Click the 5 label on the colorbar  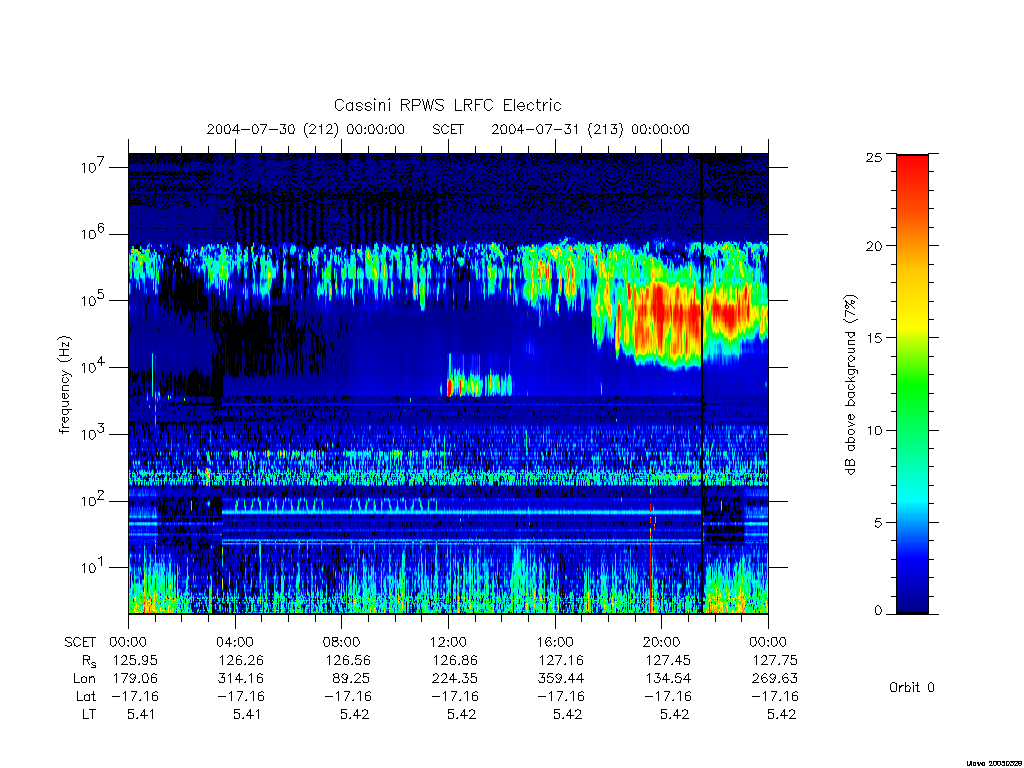(x=878, y=523)
